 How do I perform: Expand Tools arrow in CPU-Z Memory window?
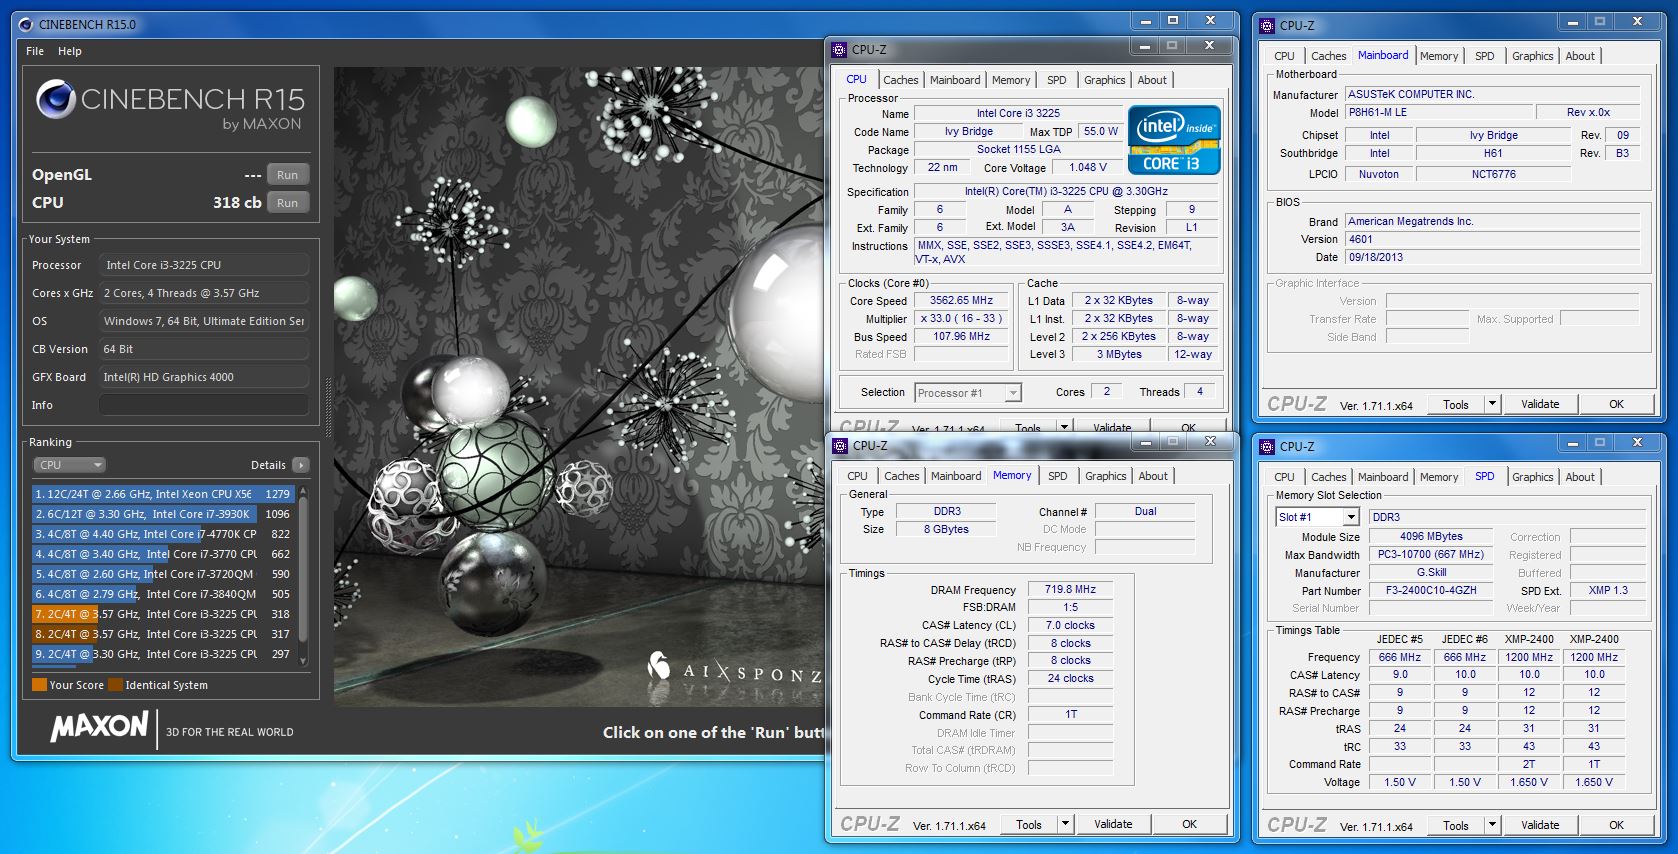tap(1065, 824)
